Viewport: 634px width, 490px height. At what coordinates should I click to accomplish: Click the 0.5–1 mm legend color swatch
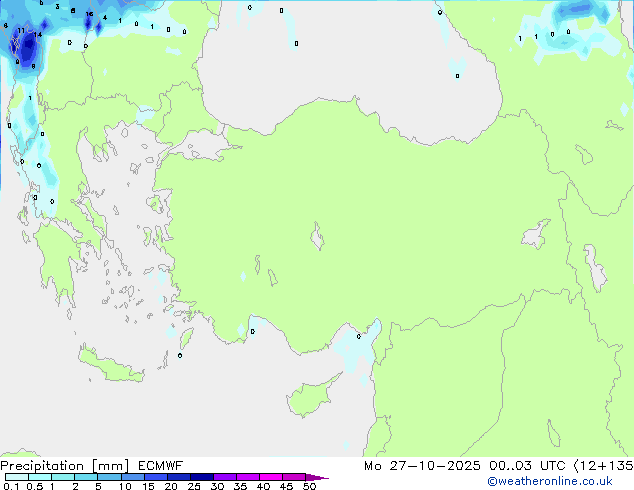(40, 477)
